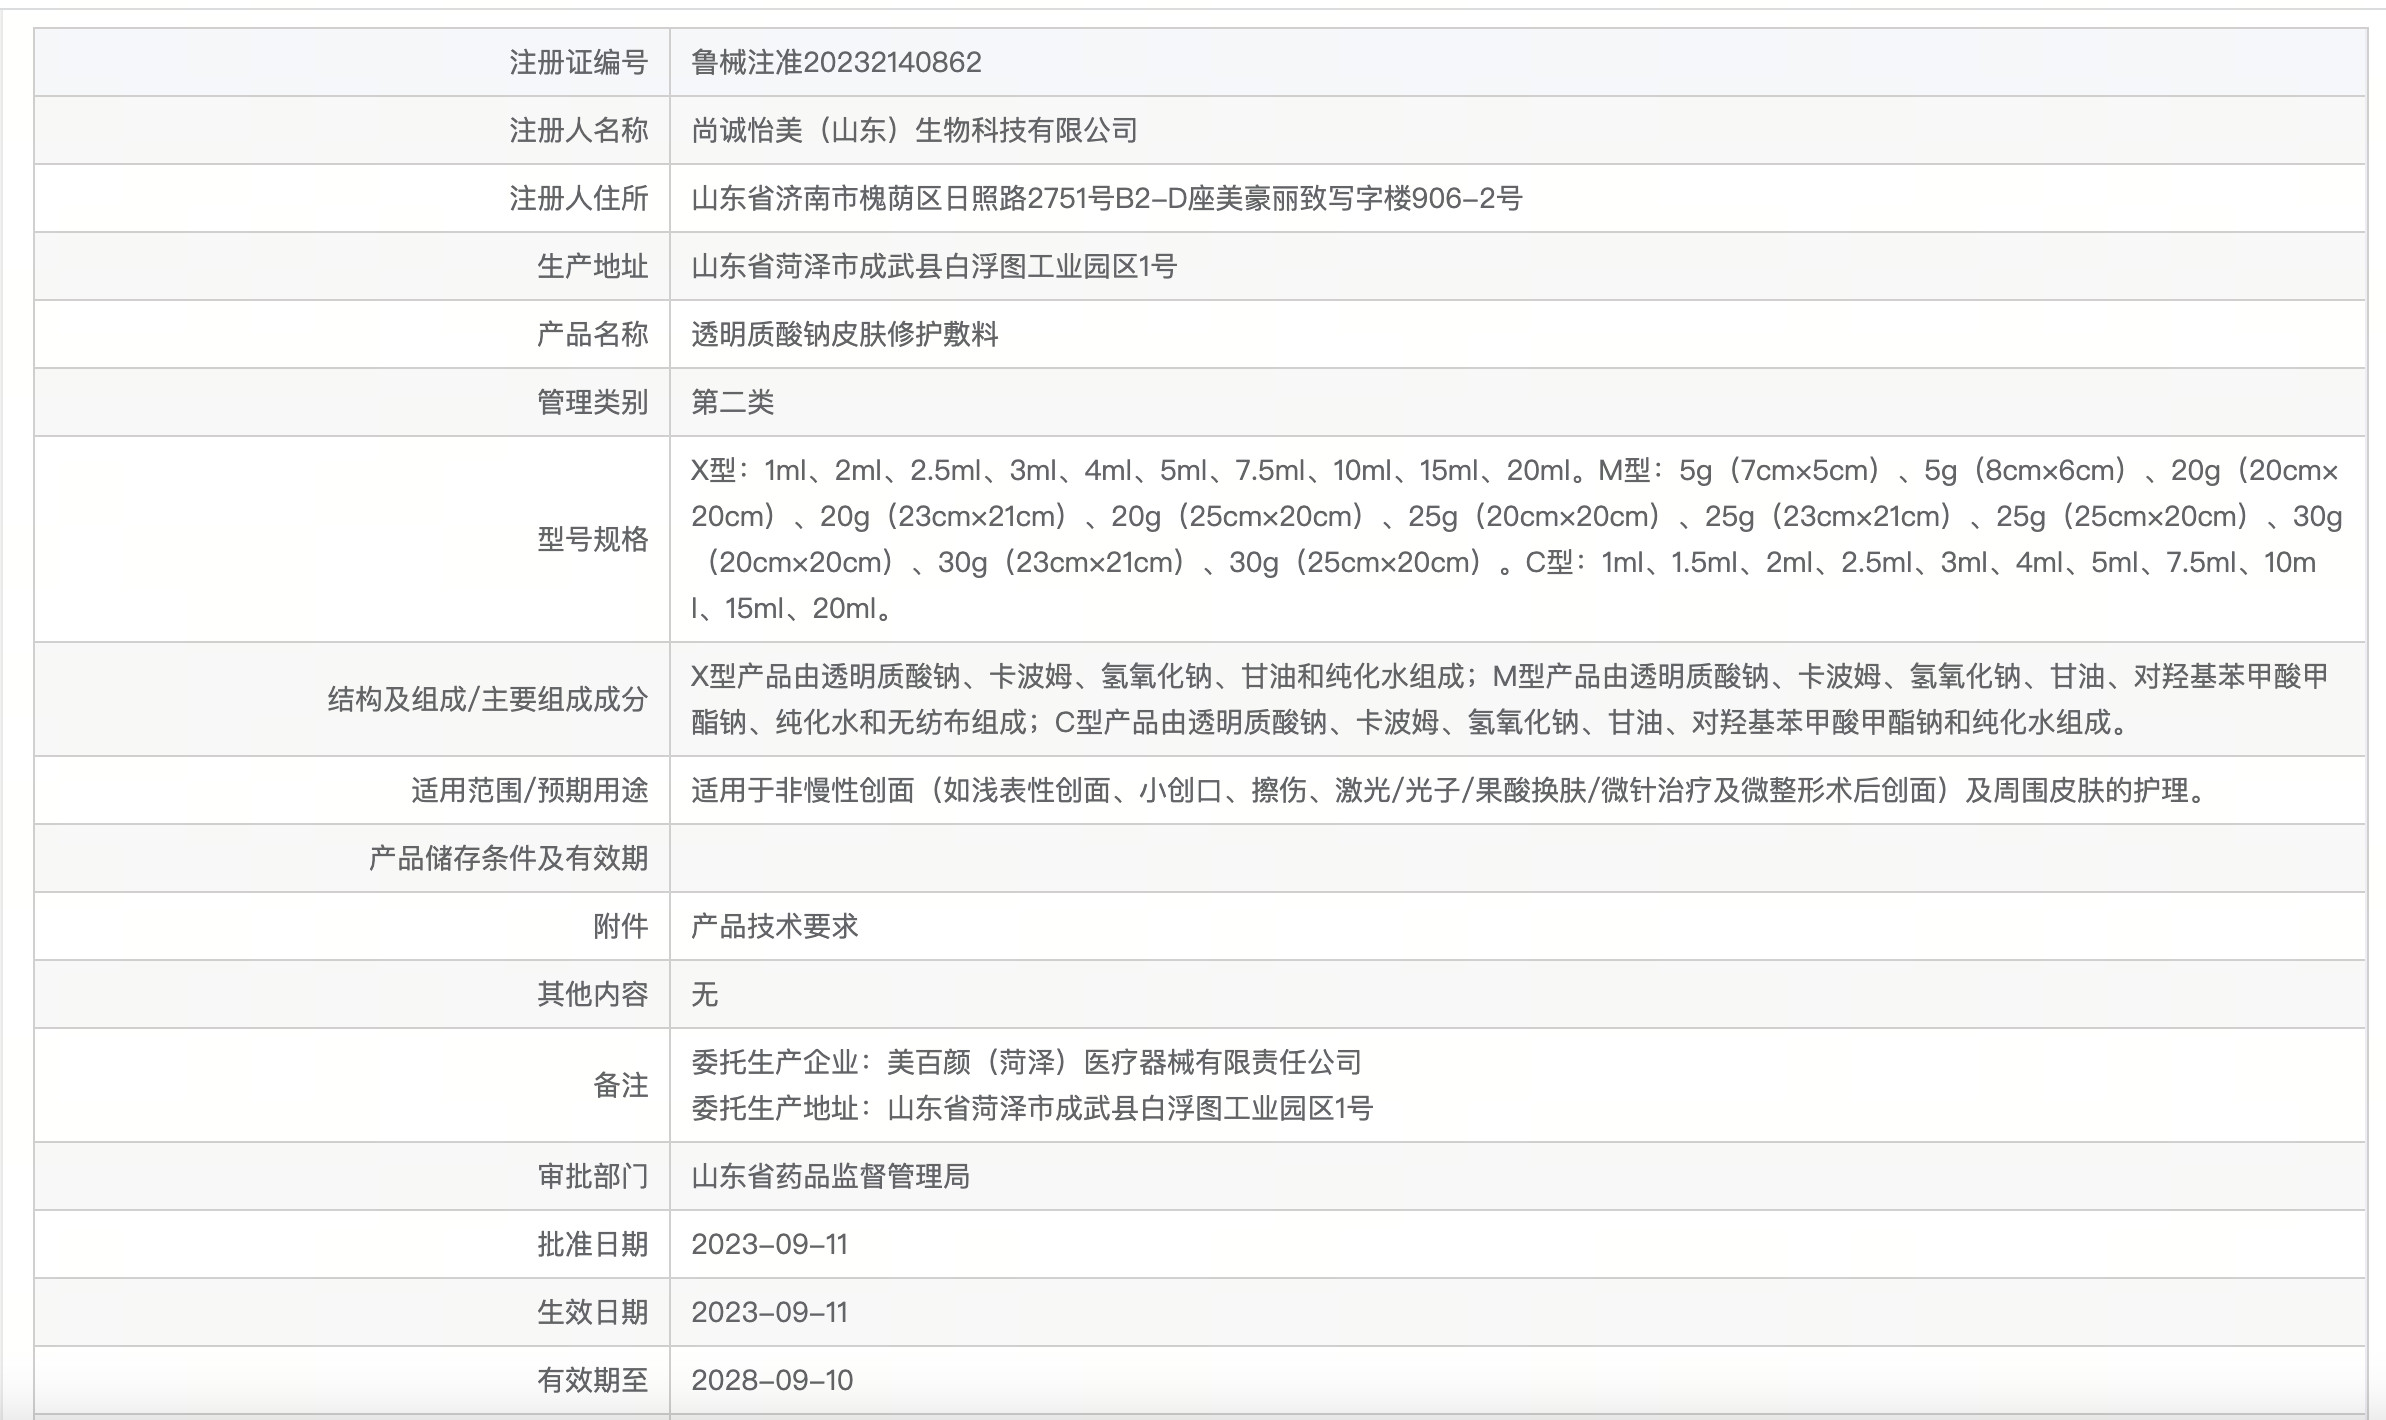Click composition text starting X型产品由透明质酸钠
Screen dimensions: 2386x1420
1510,699
